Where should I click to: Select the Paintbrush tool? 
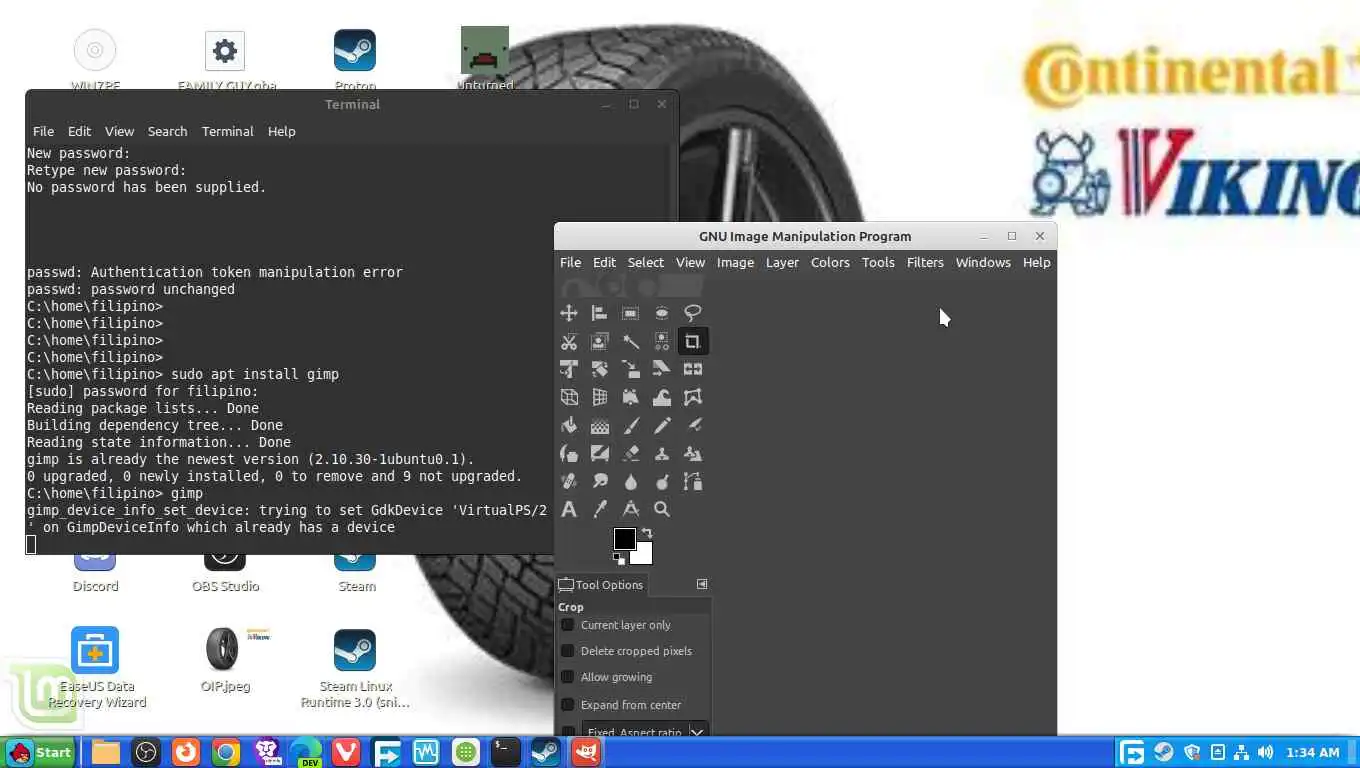click(631, 425)
